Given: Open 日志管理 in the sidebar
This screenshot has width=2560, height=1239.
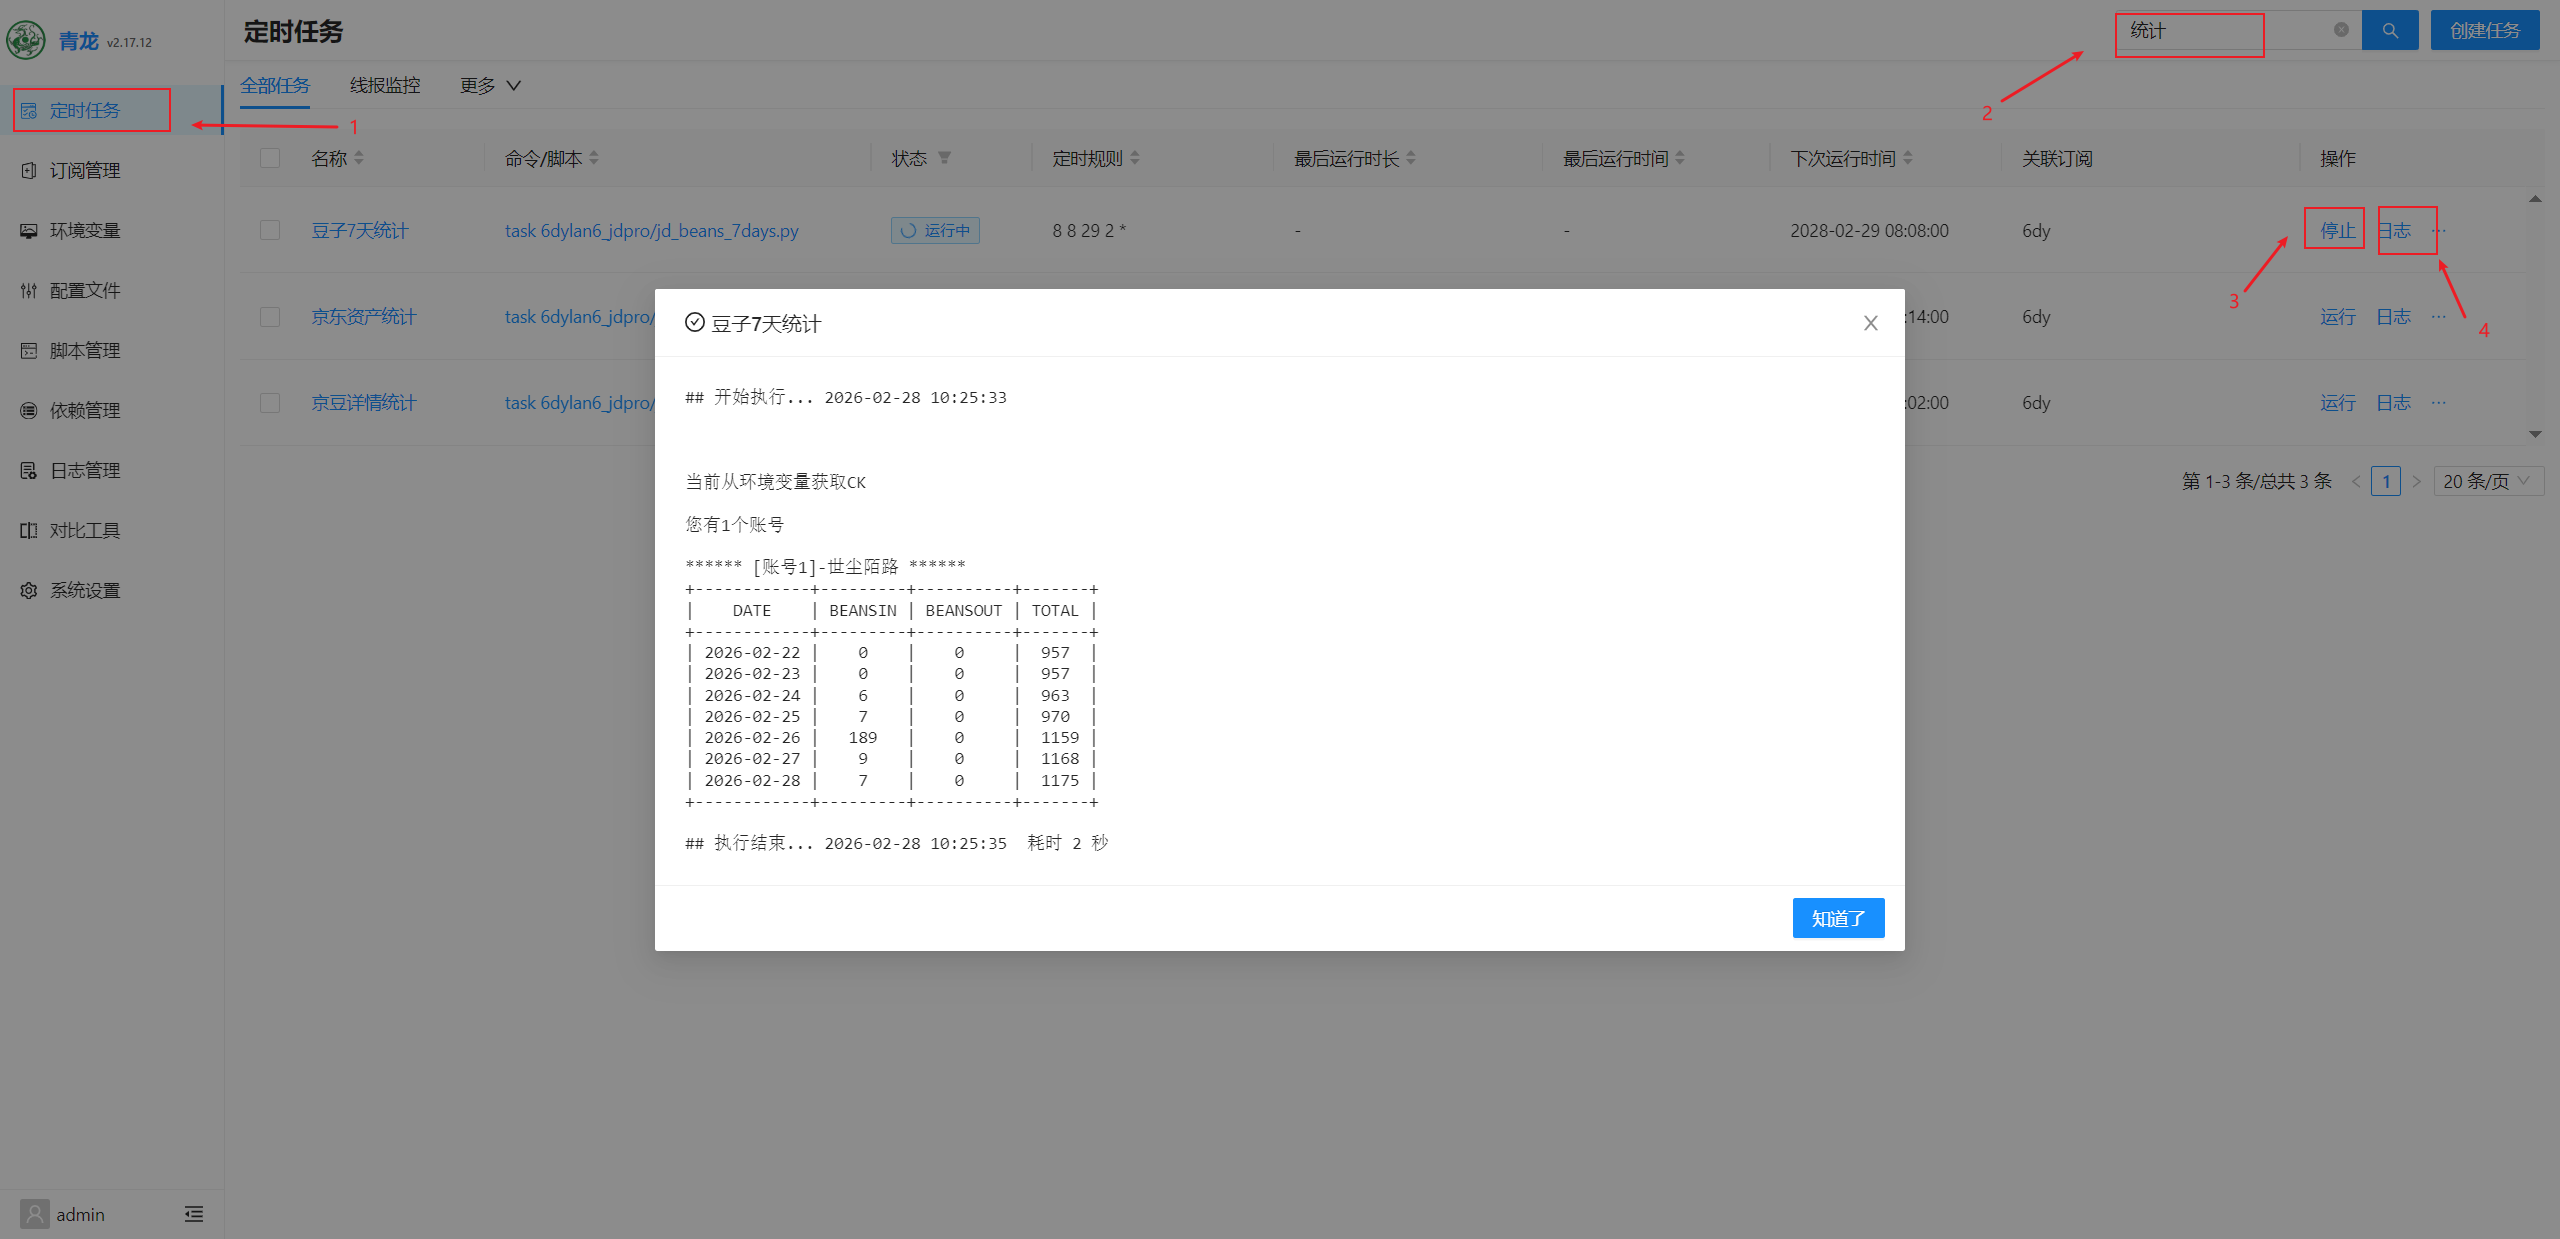Looking at the screenshot, I should pos(84,469).
